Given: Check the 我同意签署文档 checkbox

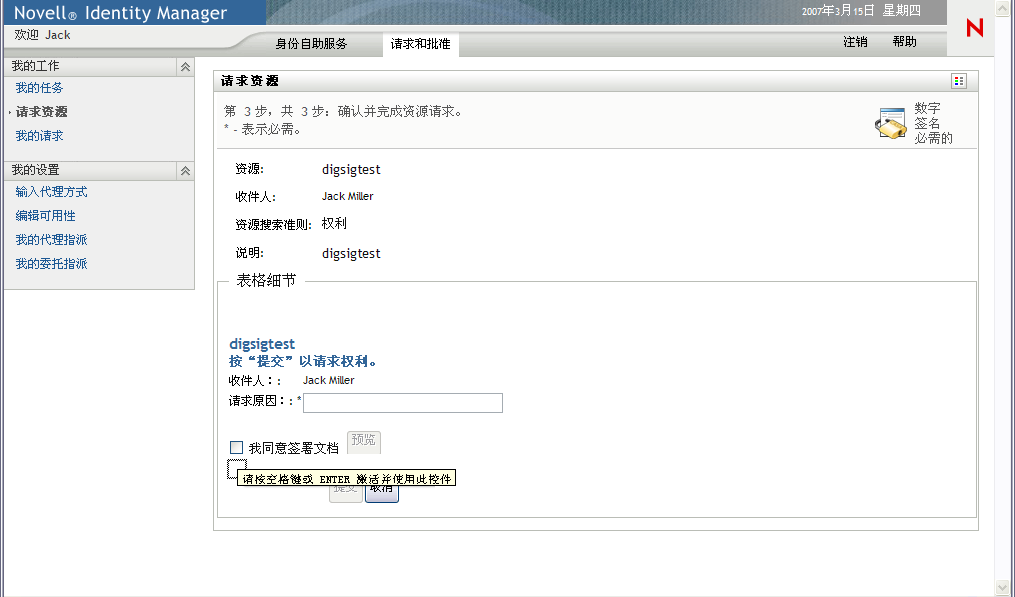Looking at the screenshot, I should point(236,446).
